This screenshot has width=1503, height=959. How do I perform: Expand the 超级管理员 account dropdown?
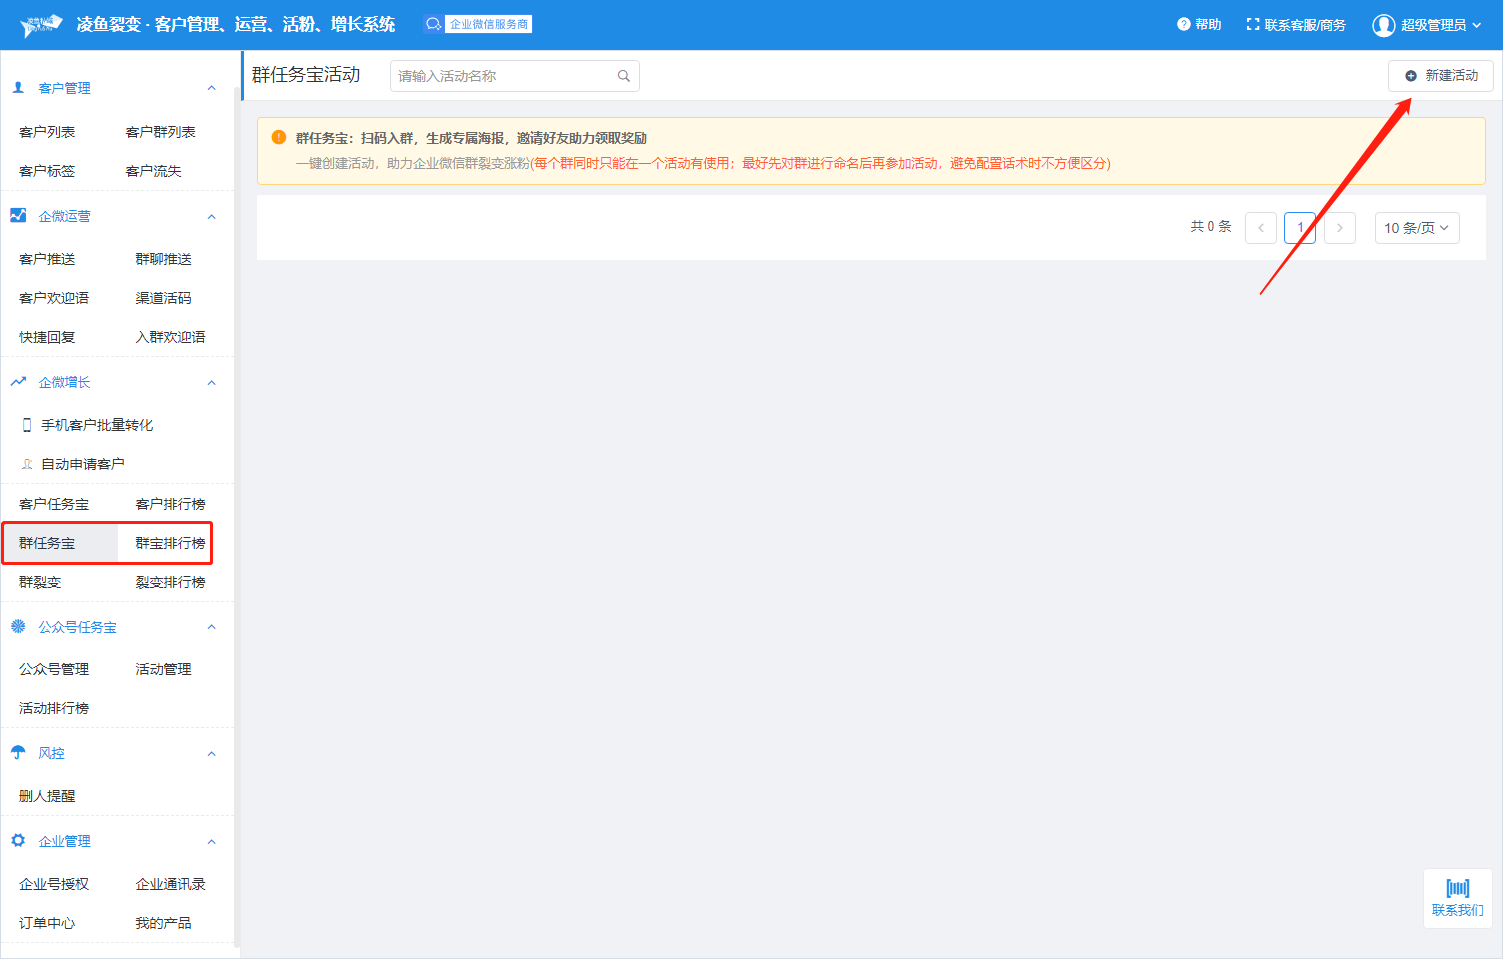(x=1476, y=25)
